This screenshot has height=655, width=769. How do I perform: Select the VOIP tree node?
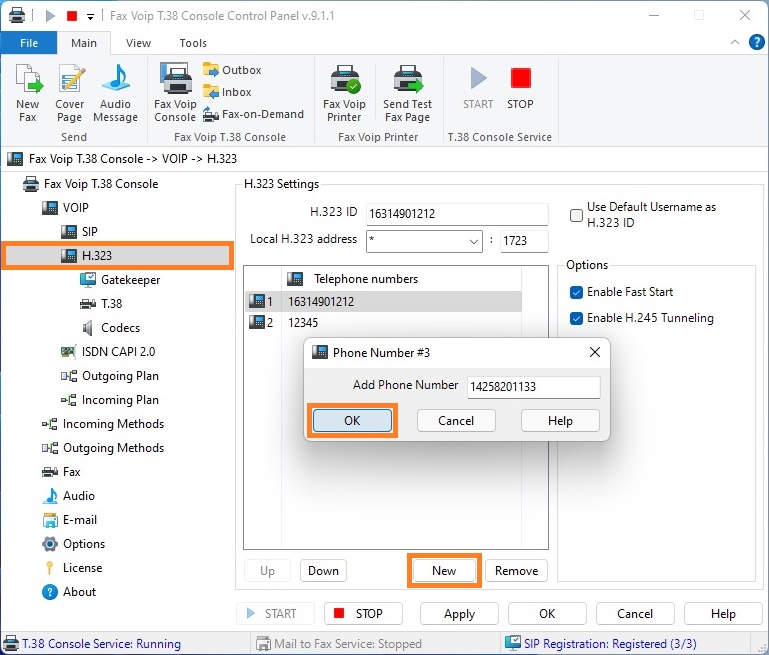[65, 207]
